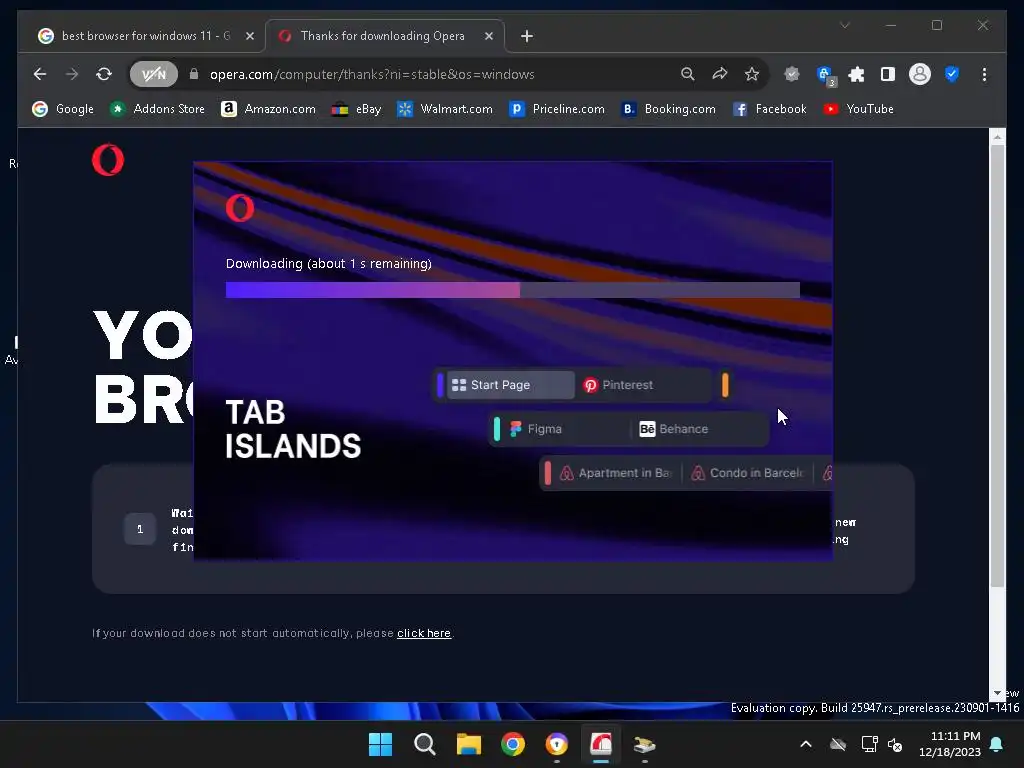Open the Facebook bookmark
The height and width of the screenshot is (768, 1024).
pos(769,109)
